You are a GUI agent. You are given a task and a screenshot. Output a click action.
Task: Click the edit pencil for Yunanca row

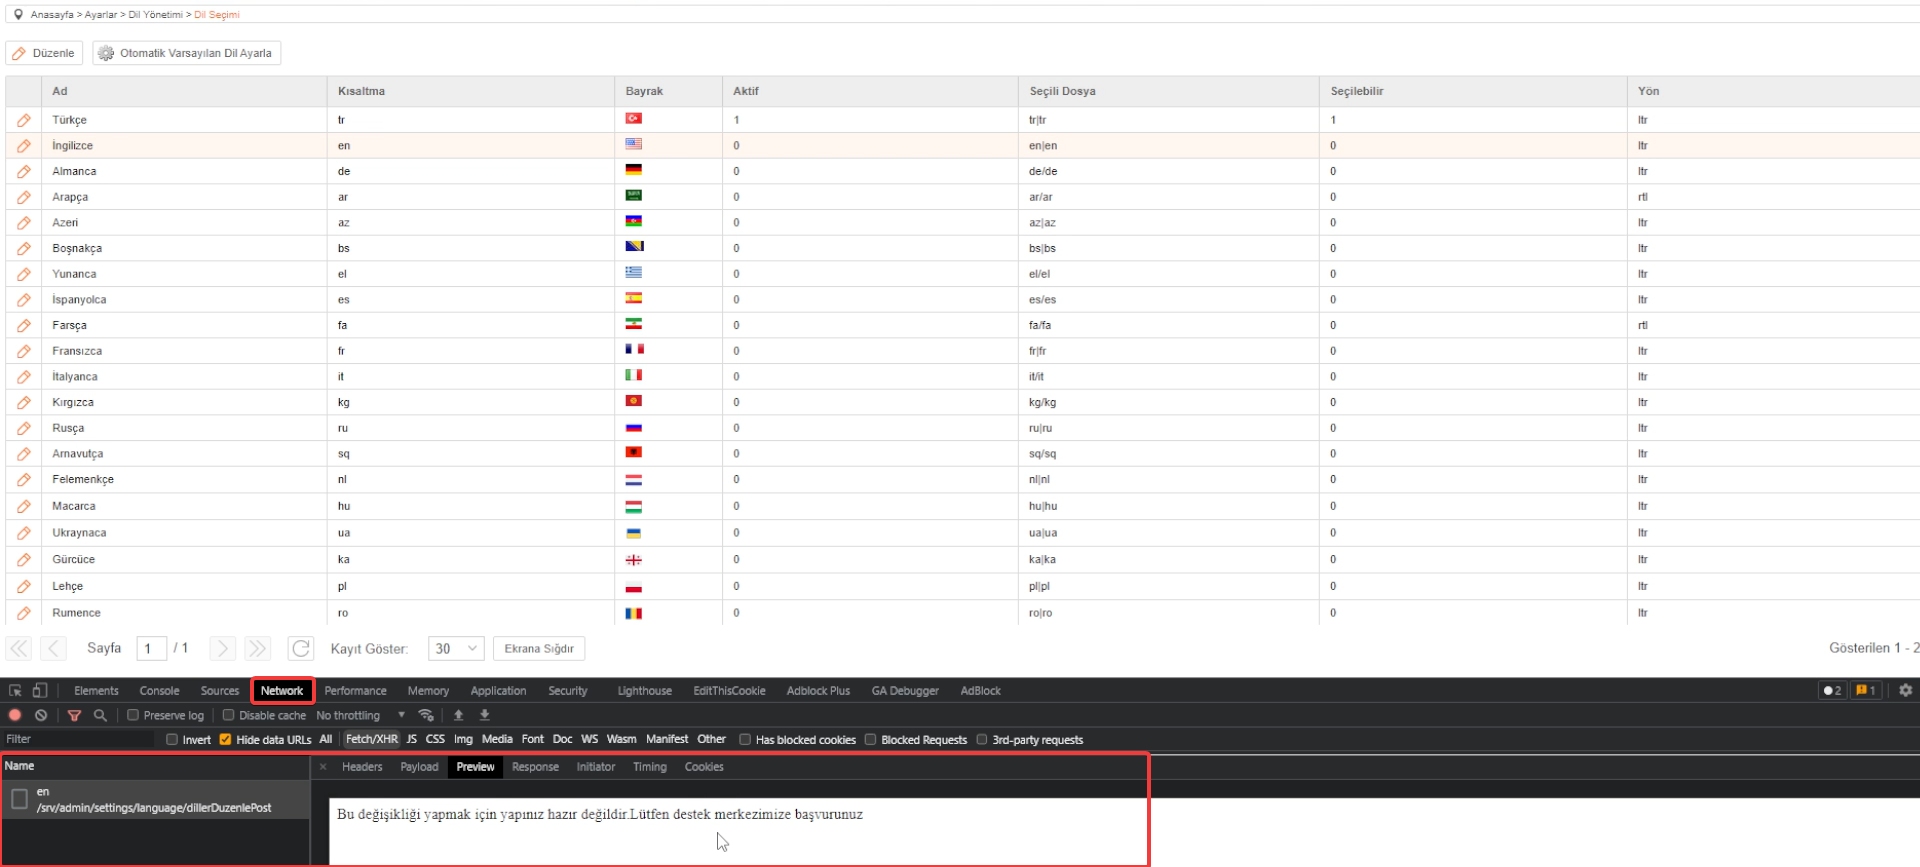point(24,274)
